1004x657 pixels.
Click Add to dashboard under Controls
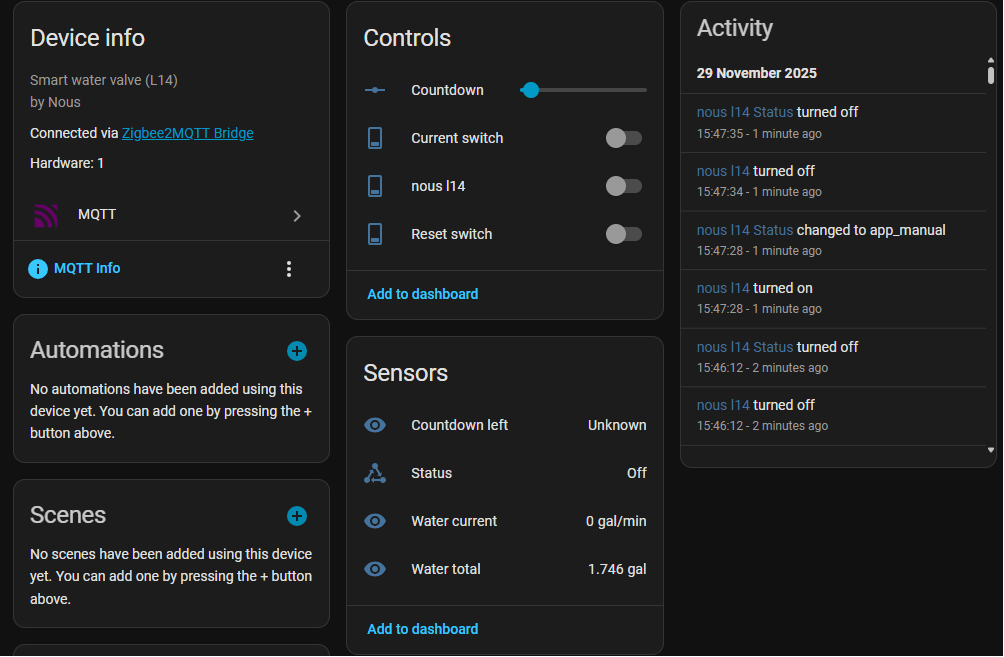(422, 294)
